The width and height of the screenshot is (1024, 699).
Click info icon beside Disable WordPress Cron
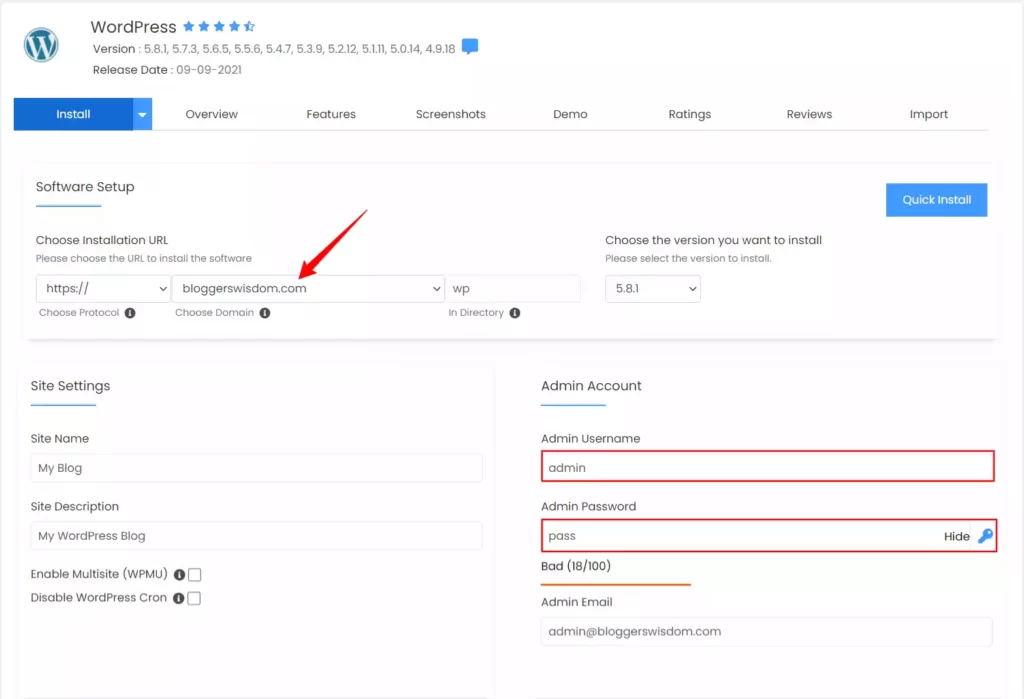click(x=178, y=598)
